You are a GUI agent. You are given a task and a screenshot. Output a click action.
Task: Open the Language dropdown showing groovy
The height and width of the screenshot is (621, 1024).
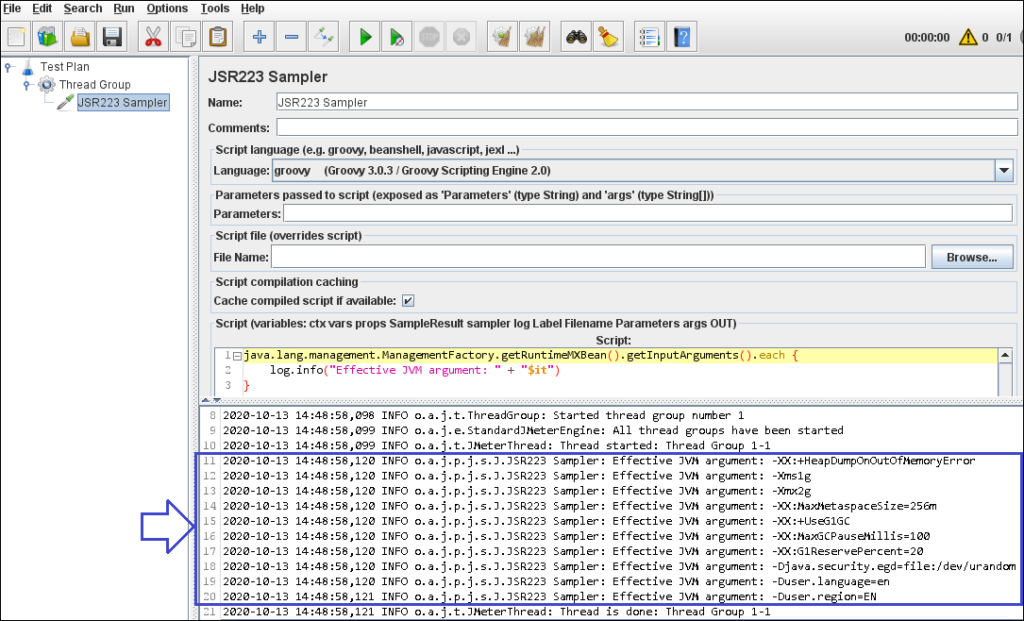(x=1004, y=170)
